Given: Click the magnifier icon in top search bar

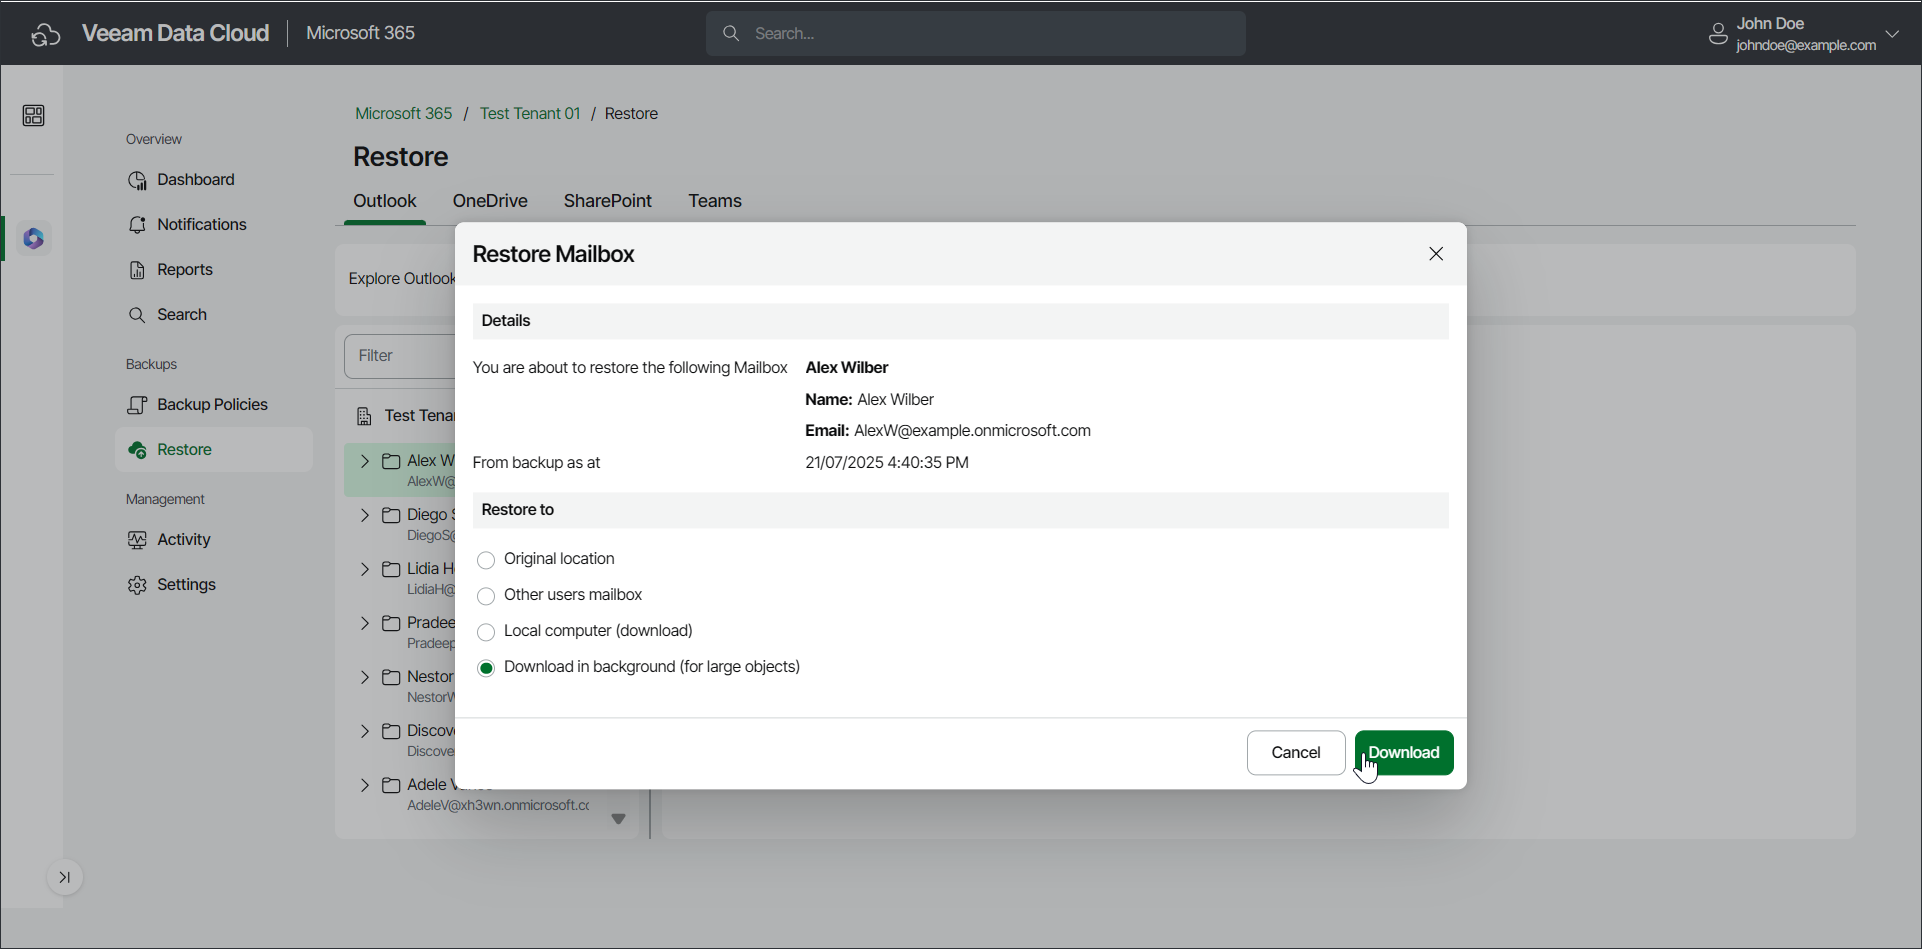Looking at the screenshot, I should [731, 34].
